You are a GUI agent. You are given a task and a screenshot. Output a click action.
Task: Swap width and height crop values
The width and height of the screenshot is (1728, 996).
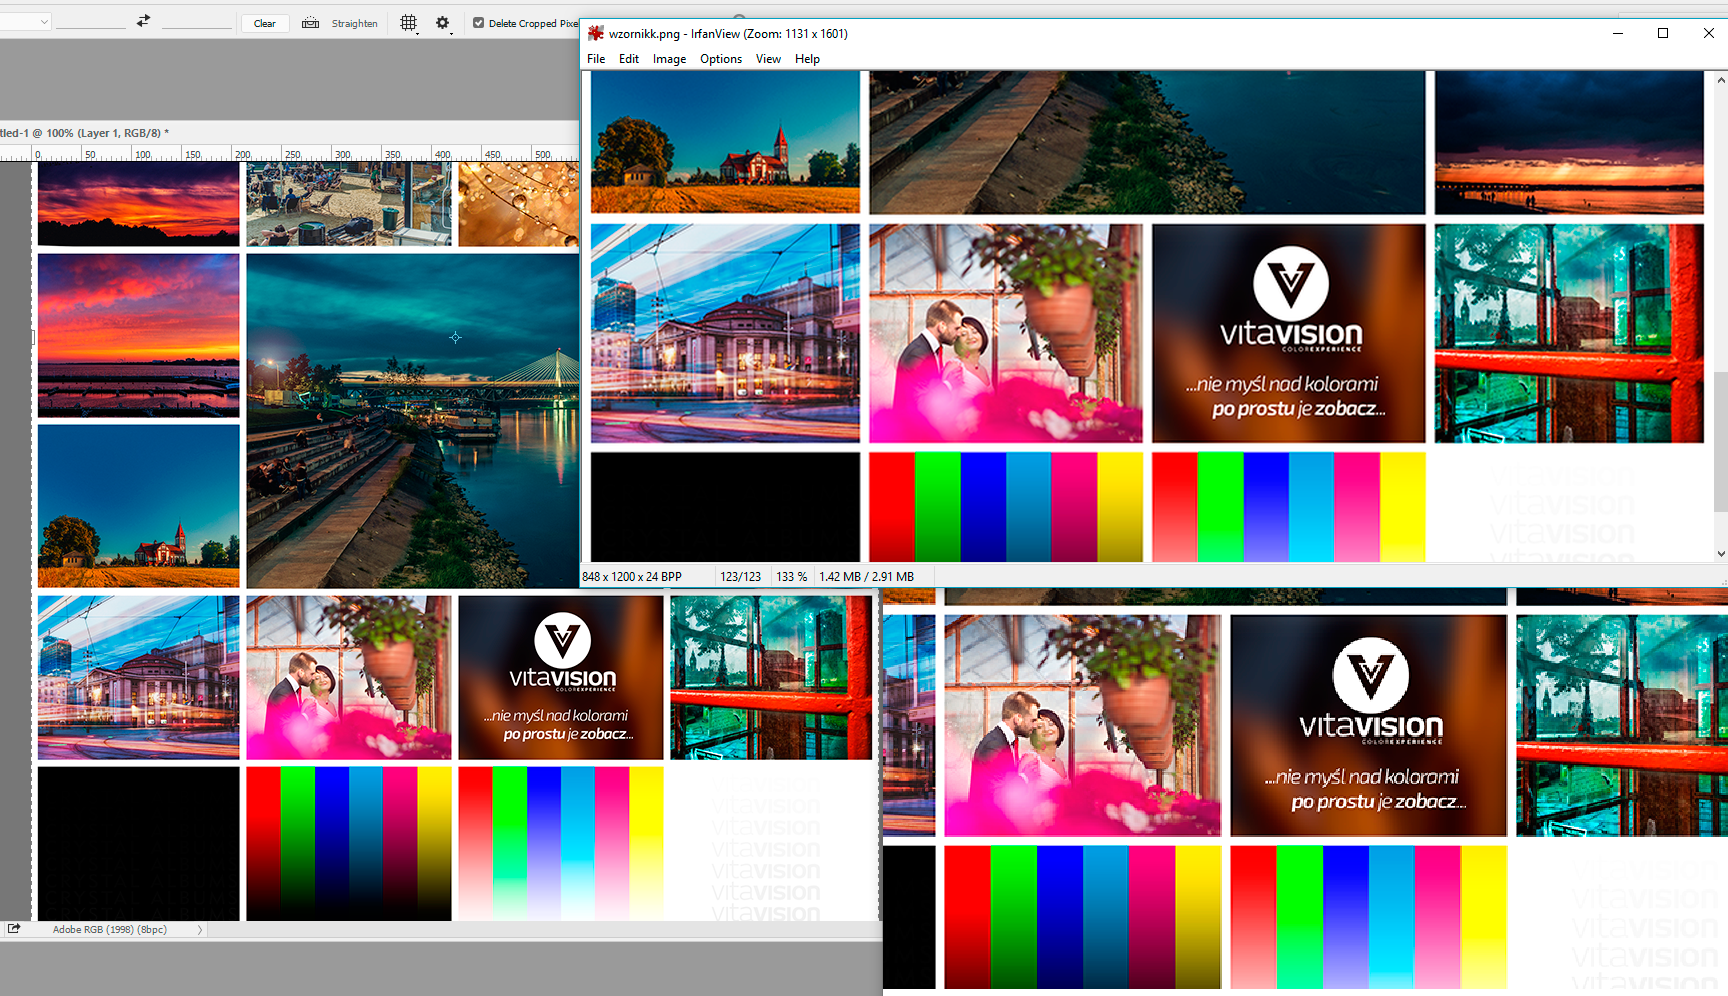143,21
